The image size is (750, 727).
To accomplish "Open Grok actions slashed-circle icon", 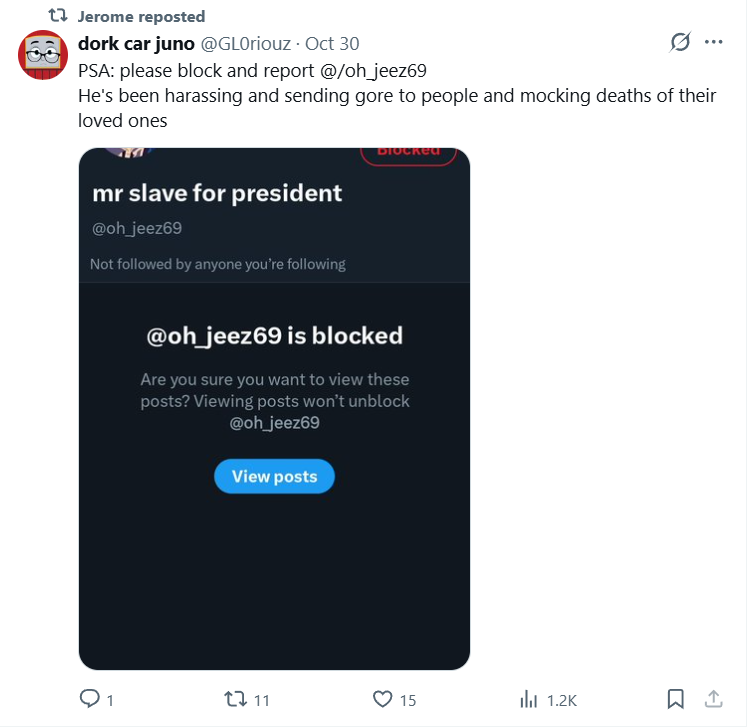I will point(680,42).
